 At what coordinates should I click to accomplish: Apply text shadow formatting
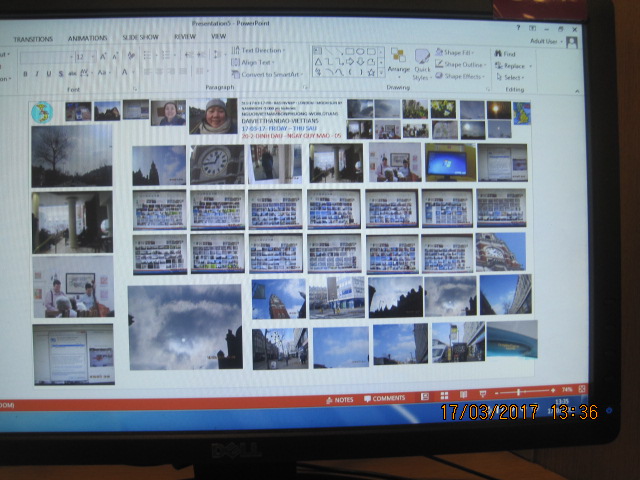(61, 73)
